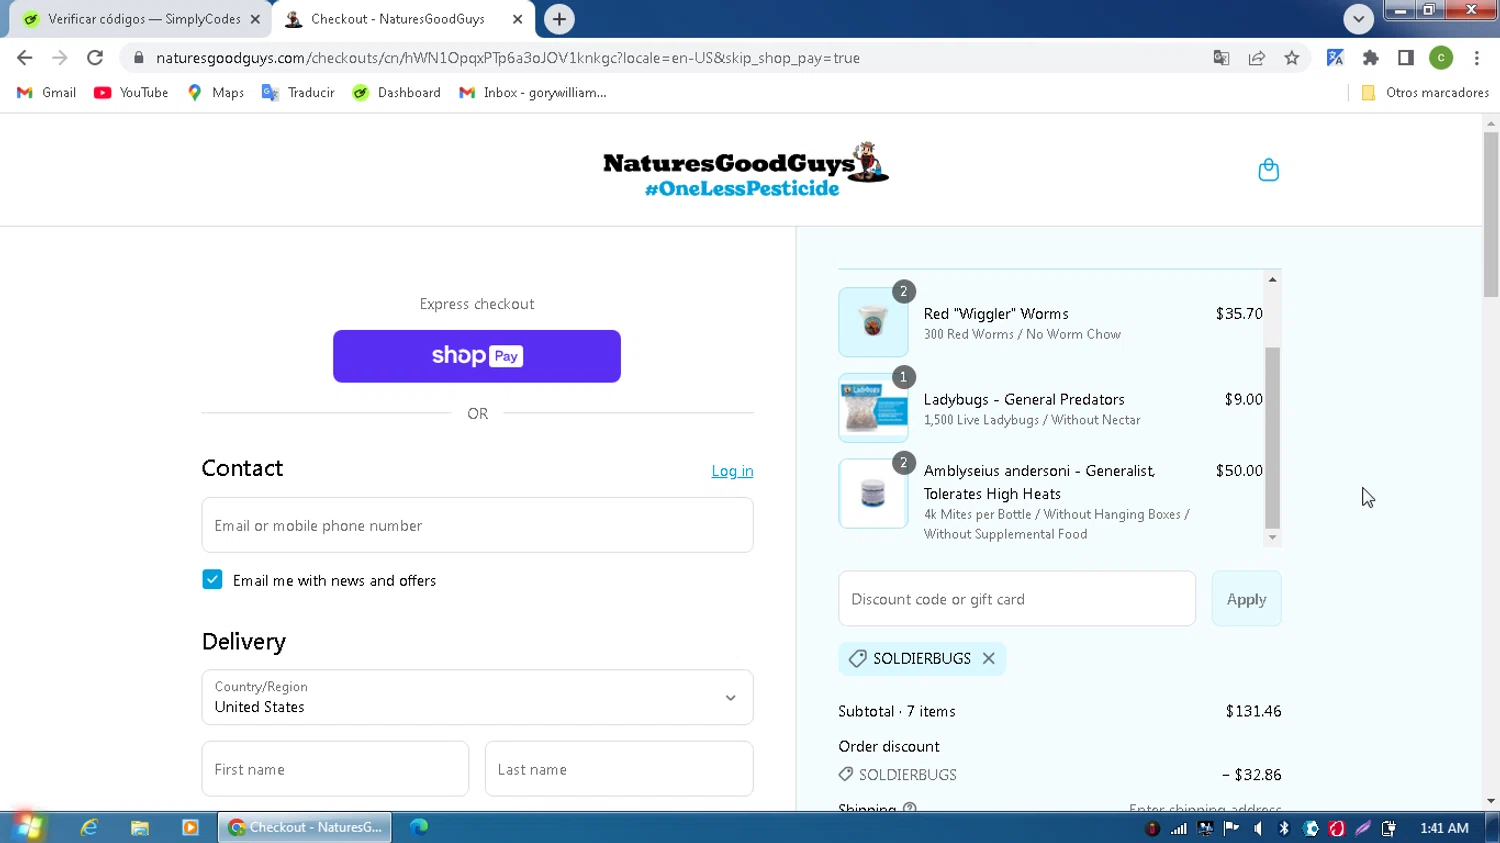Close the SimplyCodes tab
This screenshot has width=1500, height=843.
255,19
